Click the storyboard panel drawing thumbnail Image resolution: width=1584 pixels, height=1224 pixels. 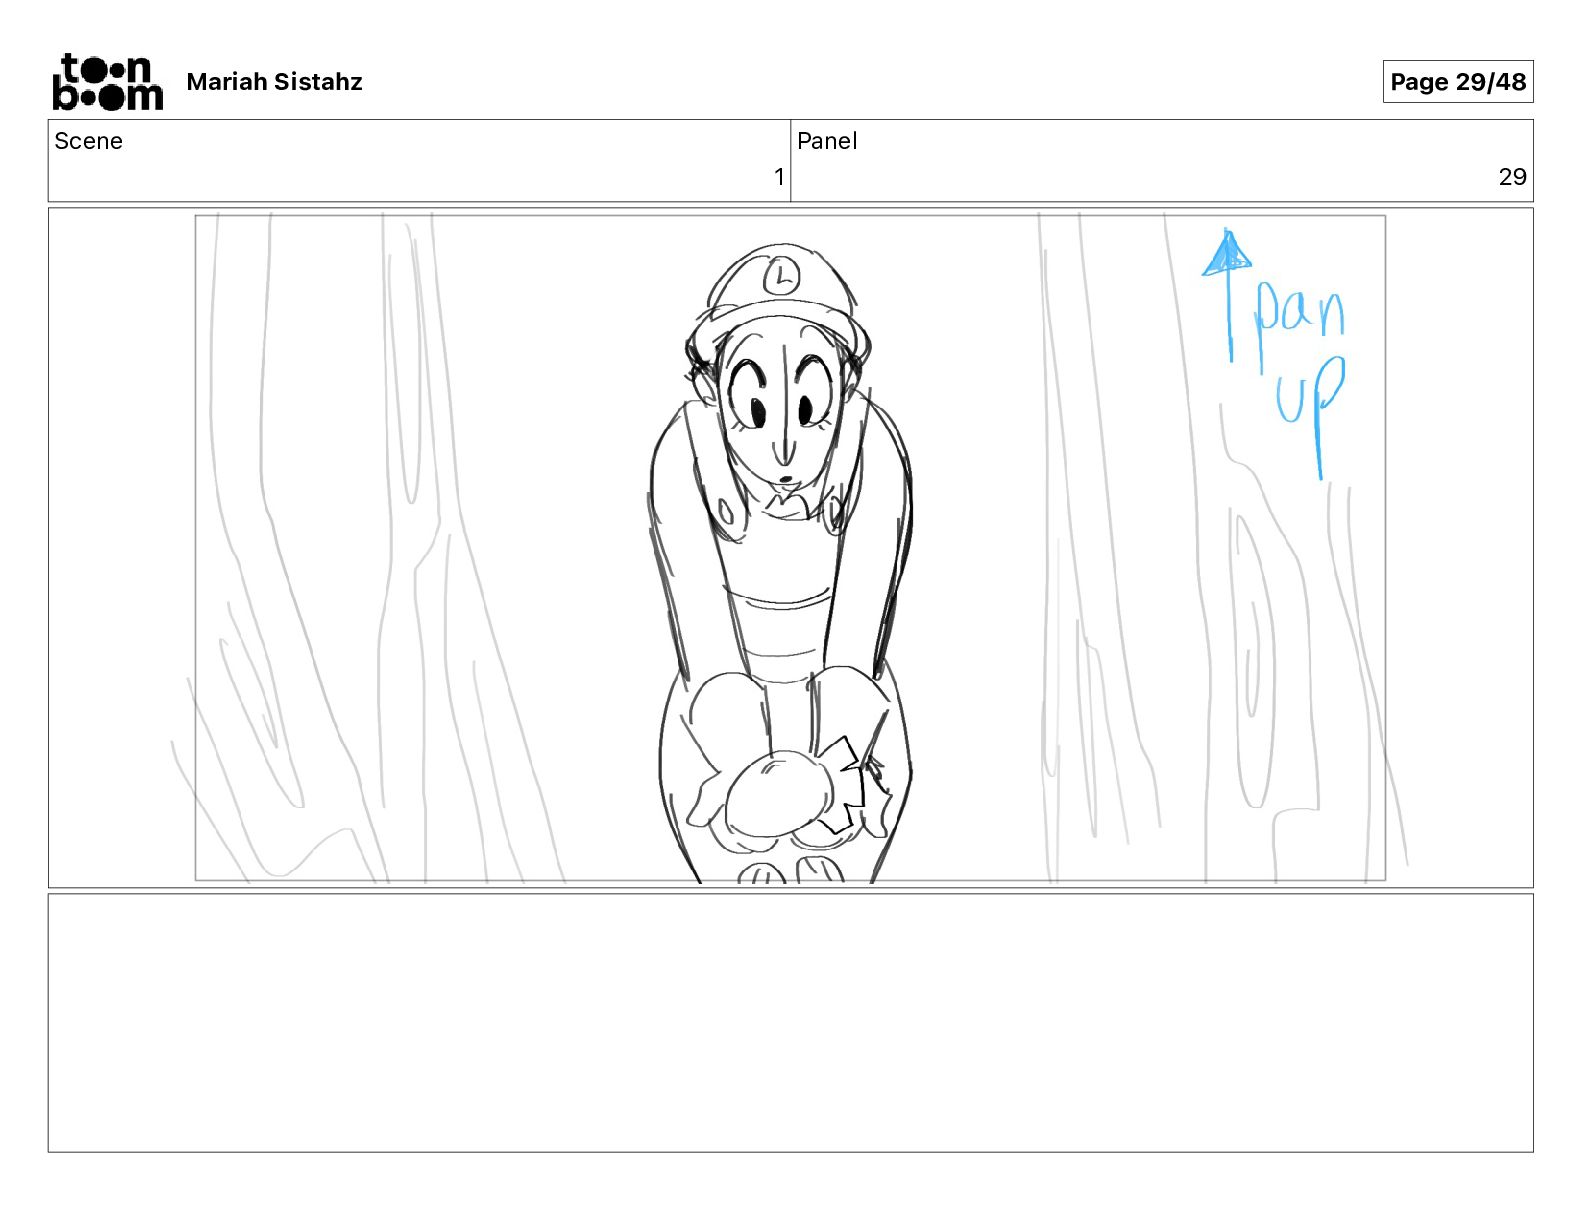click(790, 548)
